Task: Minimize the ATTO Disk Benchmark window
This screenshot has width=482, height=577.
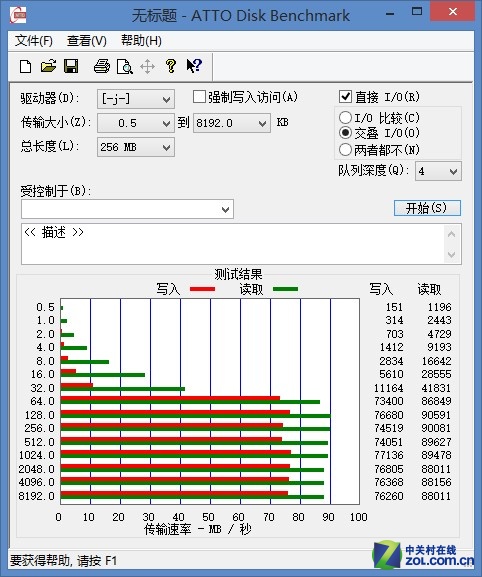Action: pyautogui.click(x=390, y=14)
